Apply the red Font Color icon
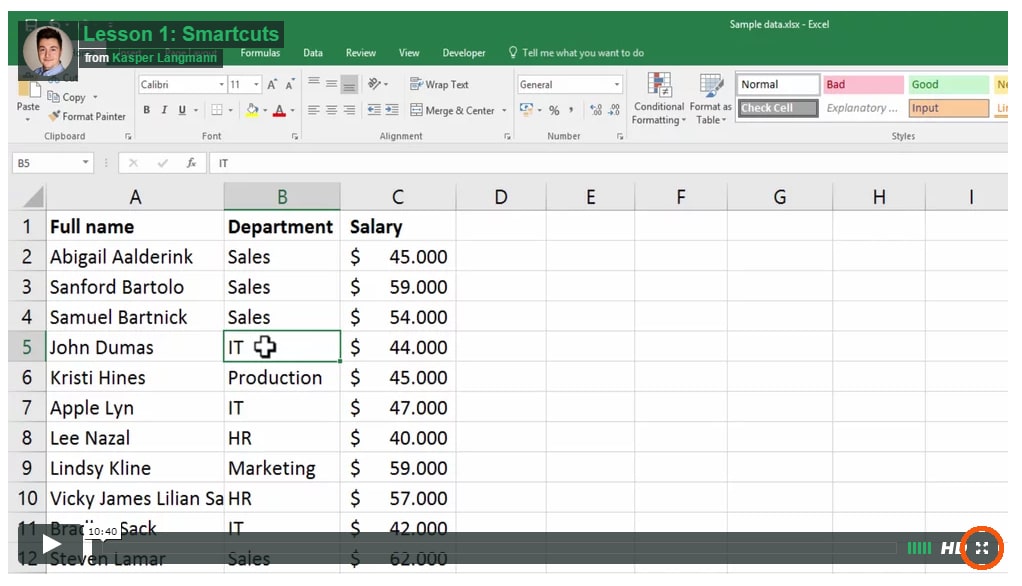The height and width of the screenshot is (586, 1022). 279,110
